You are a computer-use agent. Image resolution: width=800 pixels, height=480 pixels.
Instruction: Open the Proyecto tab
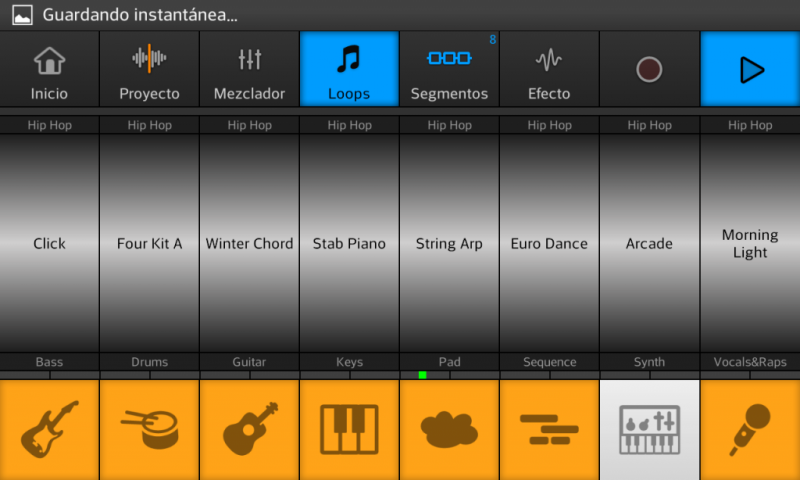point(149,69)
